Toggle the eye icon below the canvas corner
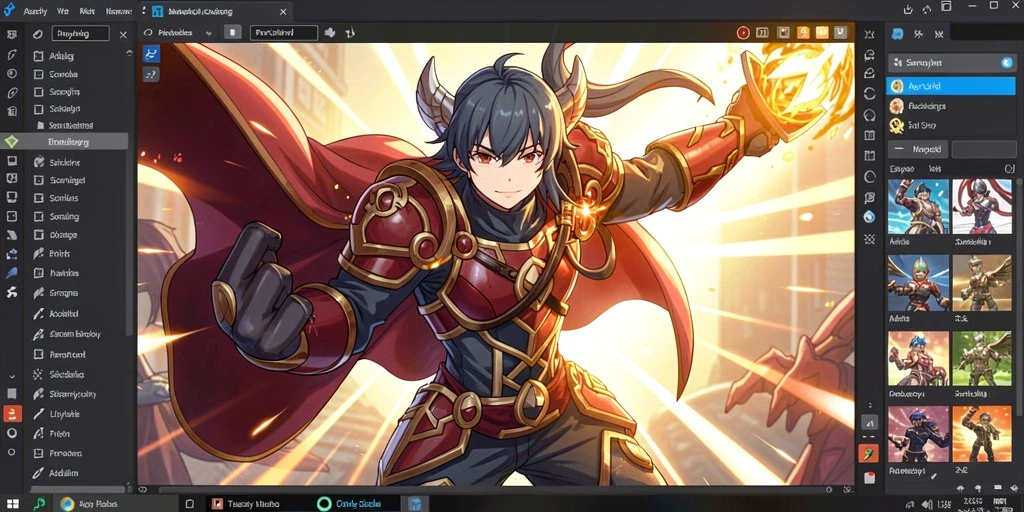Viewport: 1024px width, 512px height. (x=143, y=489)
